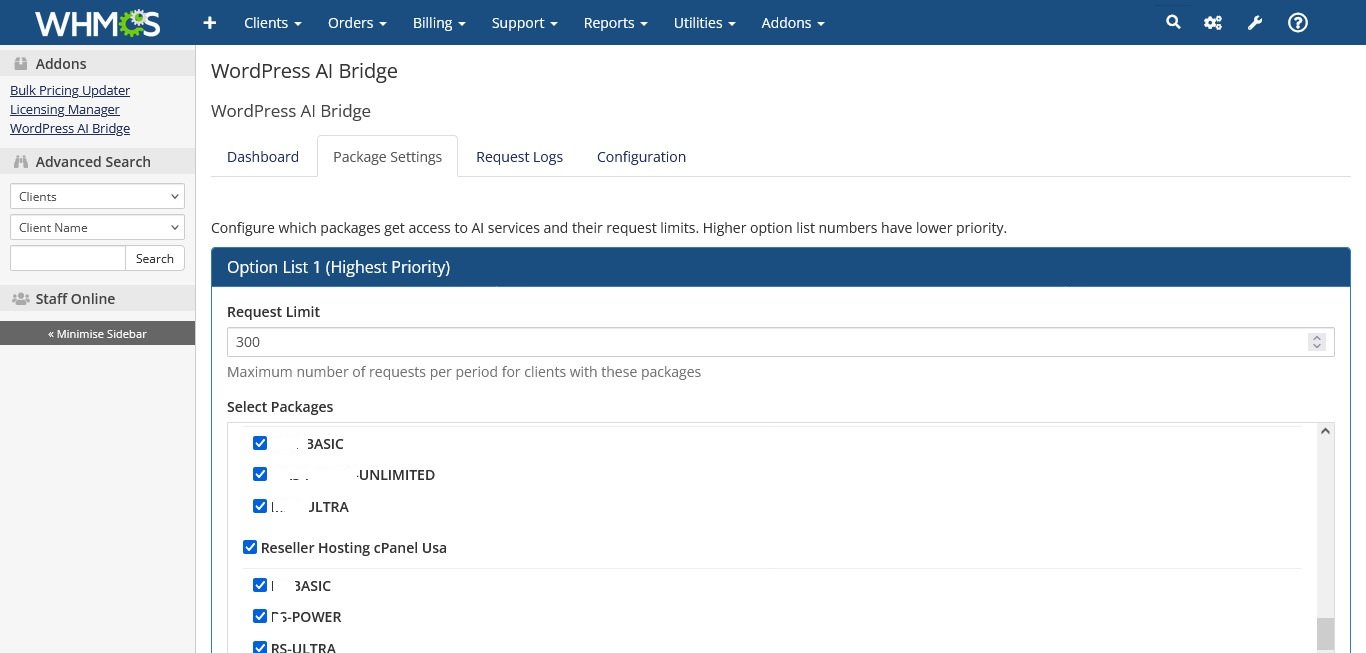Toggle the RS-POWER package checkbox
This screenshot has width=1366, height=653.
pos(260,616)
